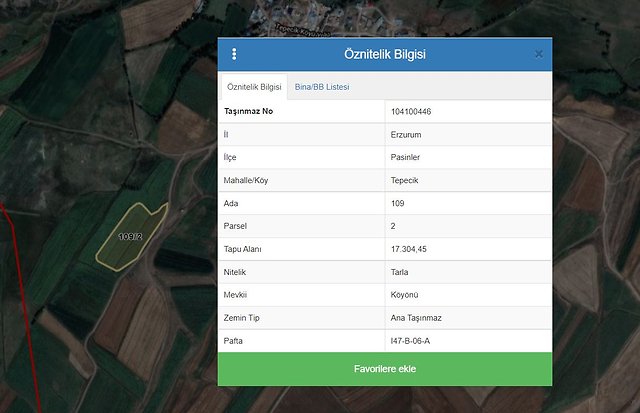Close the Öznitelik Bilgisi dialog
640x413 pixels.
(x=539, y=54)
